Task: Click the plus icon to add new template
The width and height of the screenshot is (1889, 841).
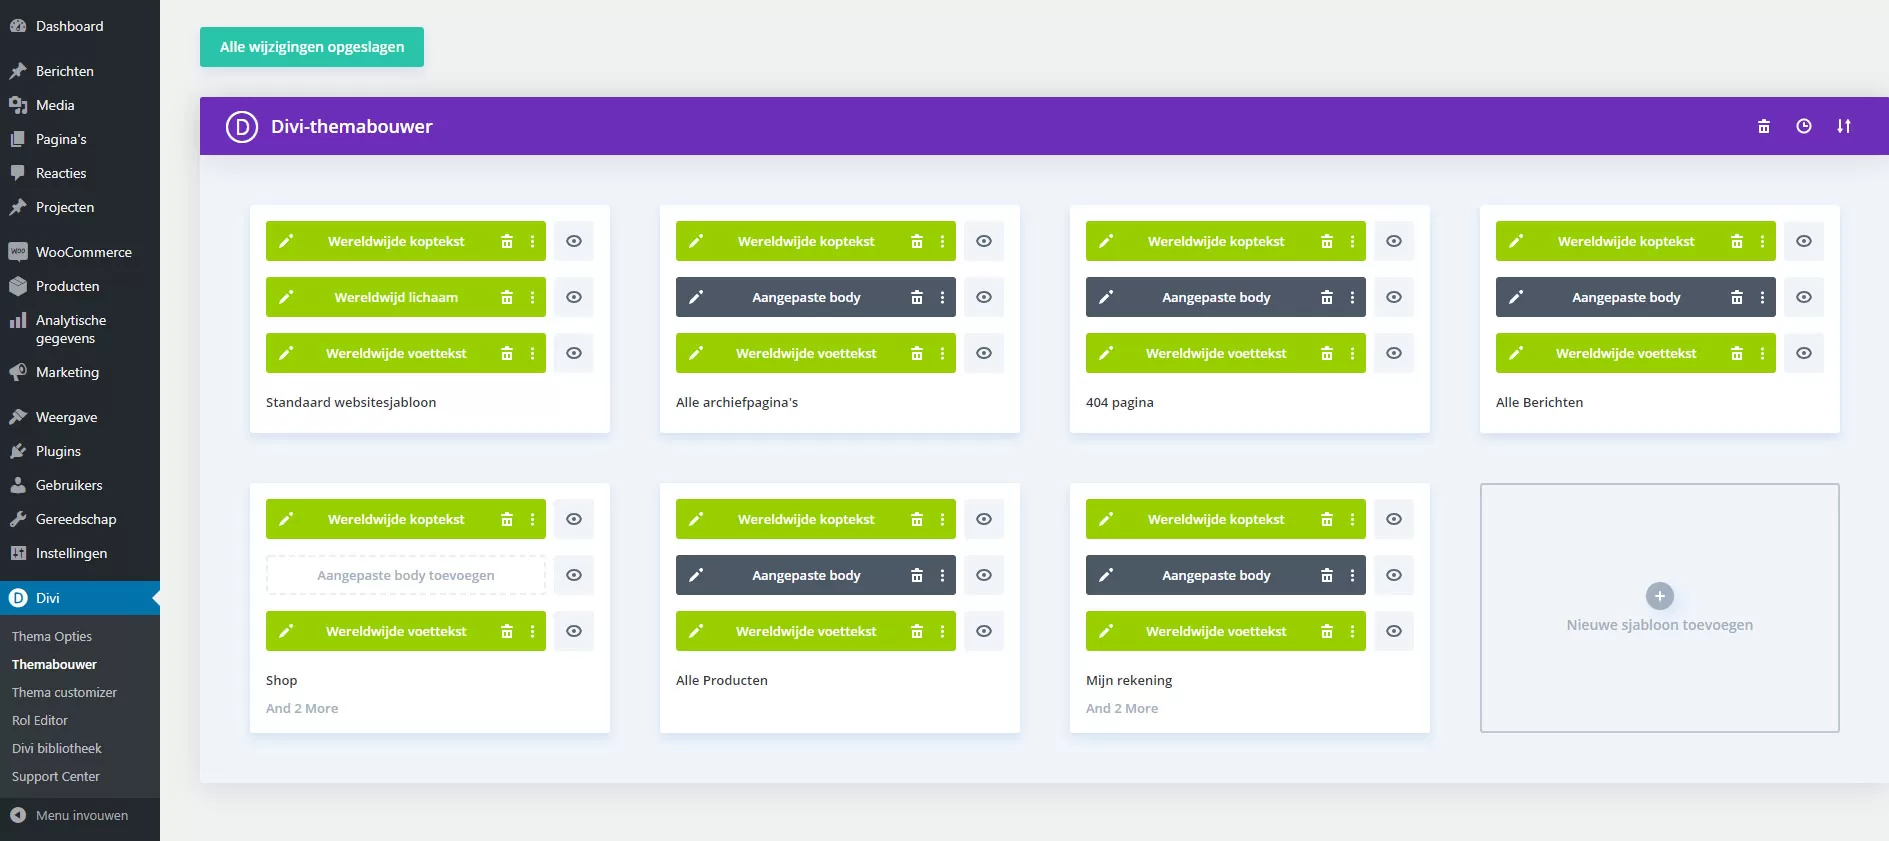Action: coord(1660,596)
